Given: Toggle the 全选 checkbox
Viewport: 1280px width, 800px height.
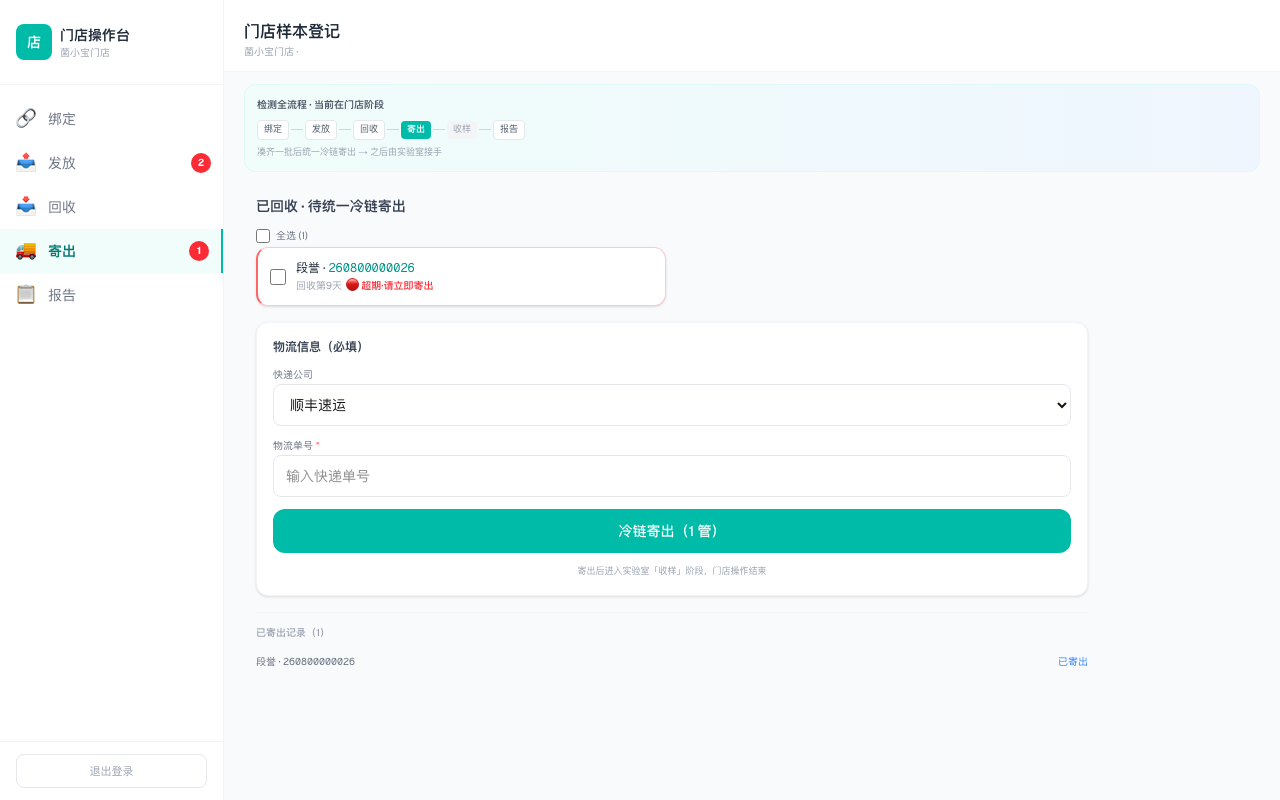Looking at the screenshot, I should click(x=263, y=236).
